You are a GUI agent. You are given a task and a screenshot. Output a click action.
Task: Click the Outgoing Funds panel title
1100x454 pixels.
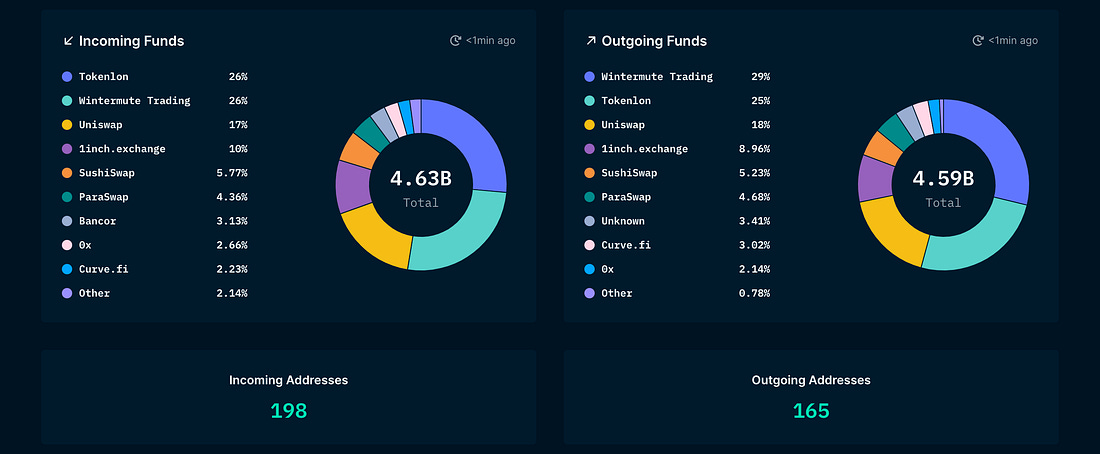654,41
